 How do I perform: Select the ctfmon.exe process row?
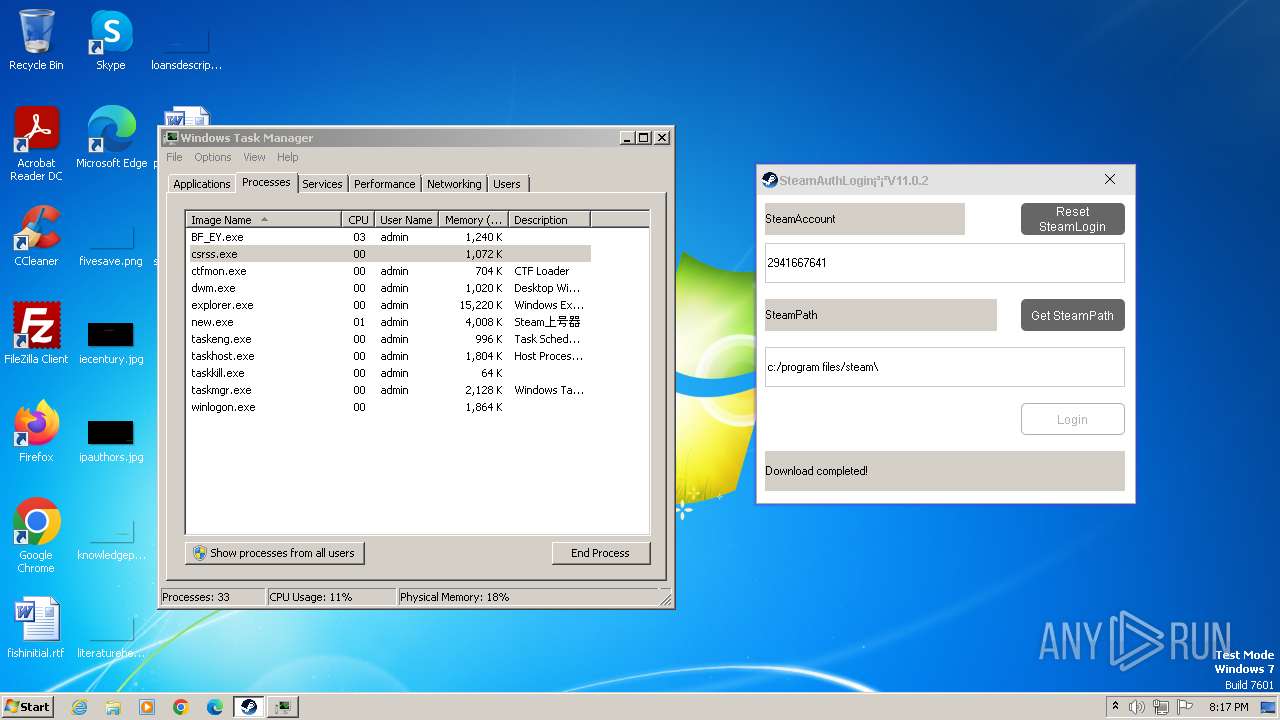389,271
